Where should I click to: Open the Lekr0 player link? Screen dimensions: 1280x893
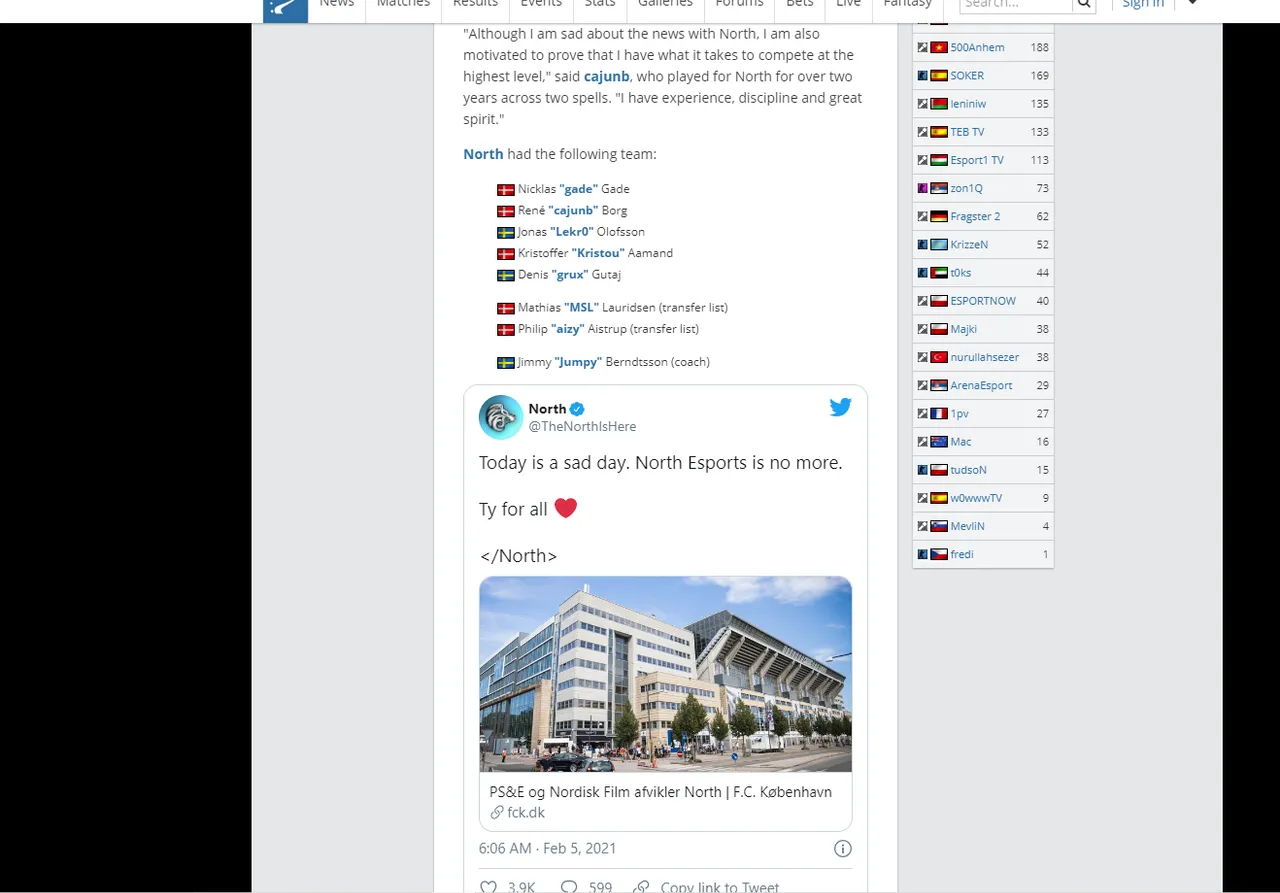pyautogui.click(x=572, y=232)
